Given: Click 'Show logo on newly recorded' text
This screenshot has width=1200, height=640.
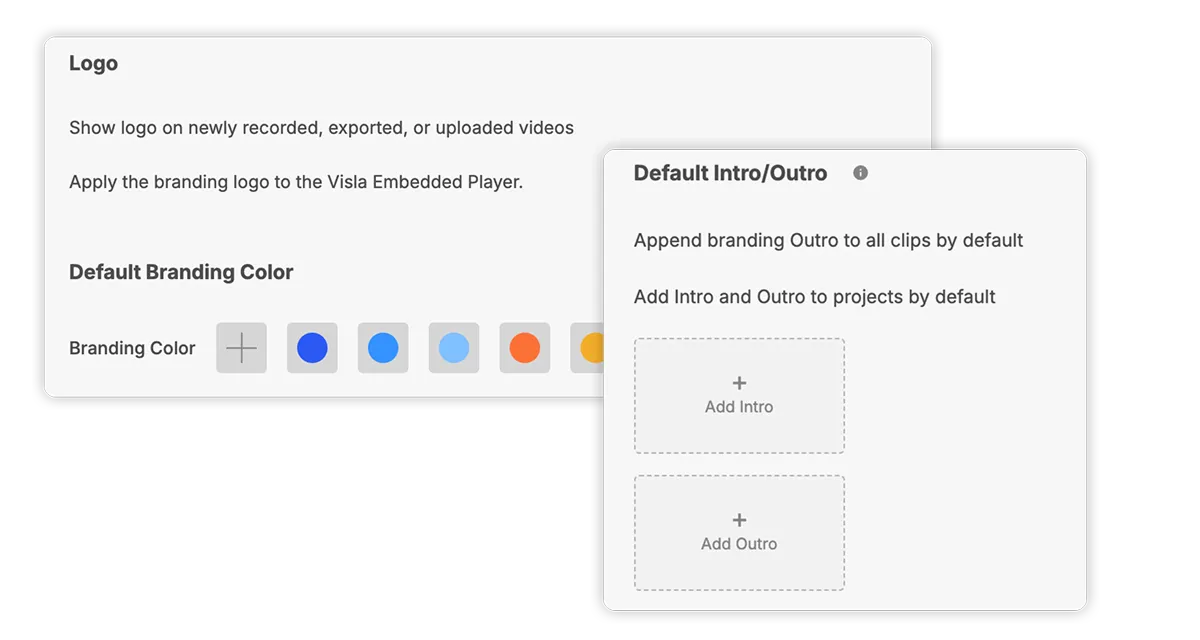Looking at the screenshot, I should coord(321,128).
